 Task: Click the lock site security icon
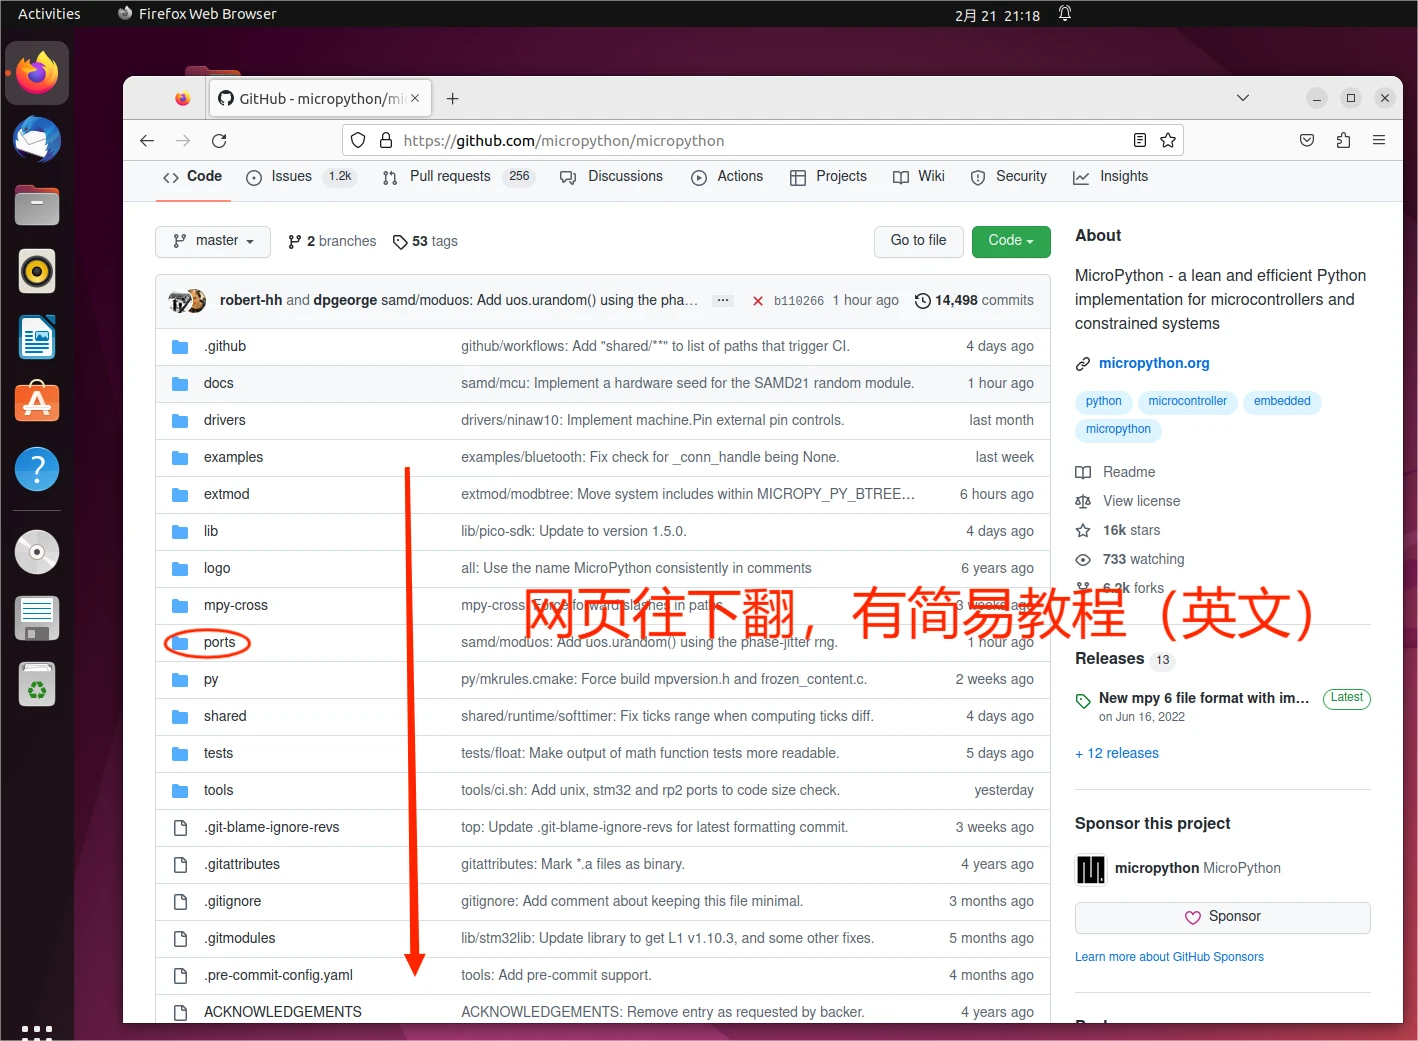pos(386,141)
